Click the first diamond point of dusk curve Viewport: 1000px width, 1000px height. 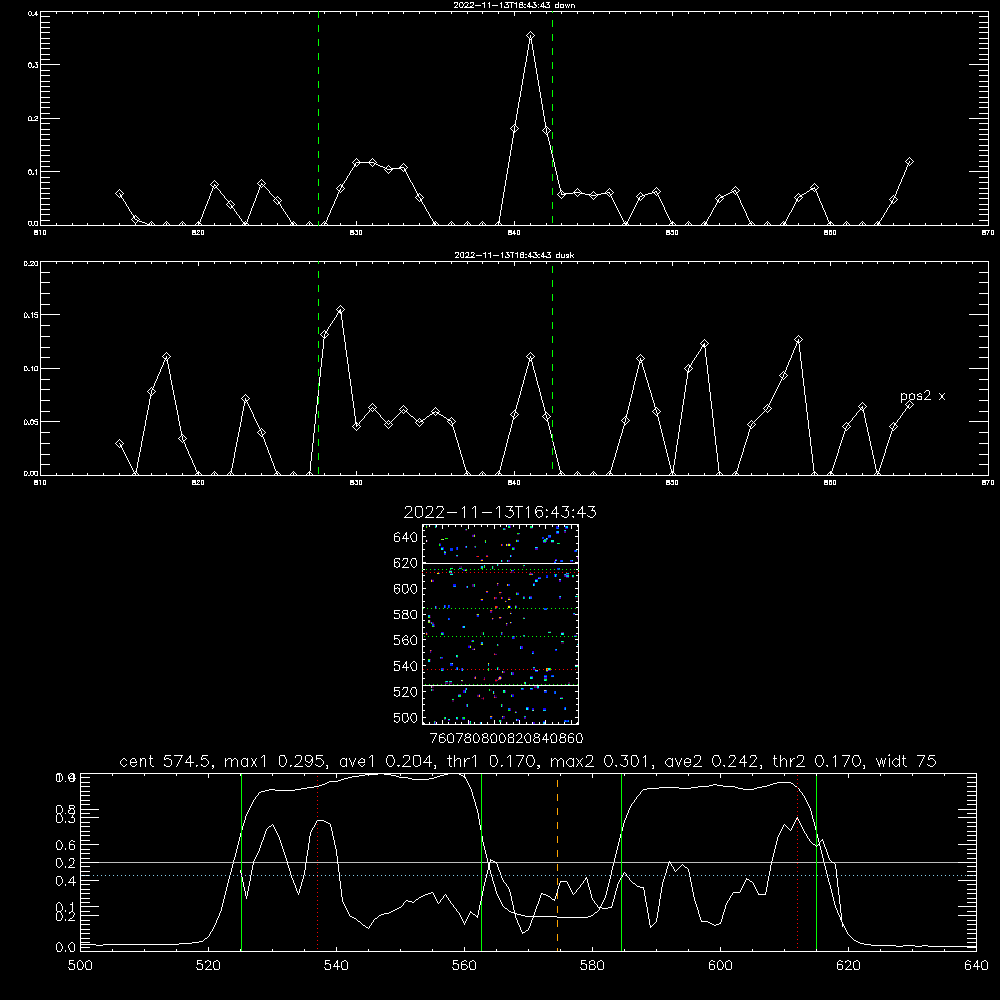point(119,443)
